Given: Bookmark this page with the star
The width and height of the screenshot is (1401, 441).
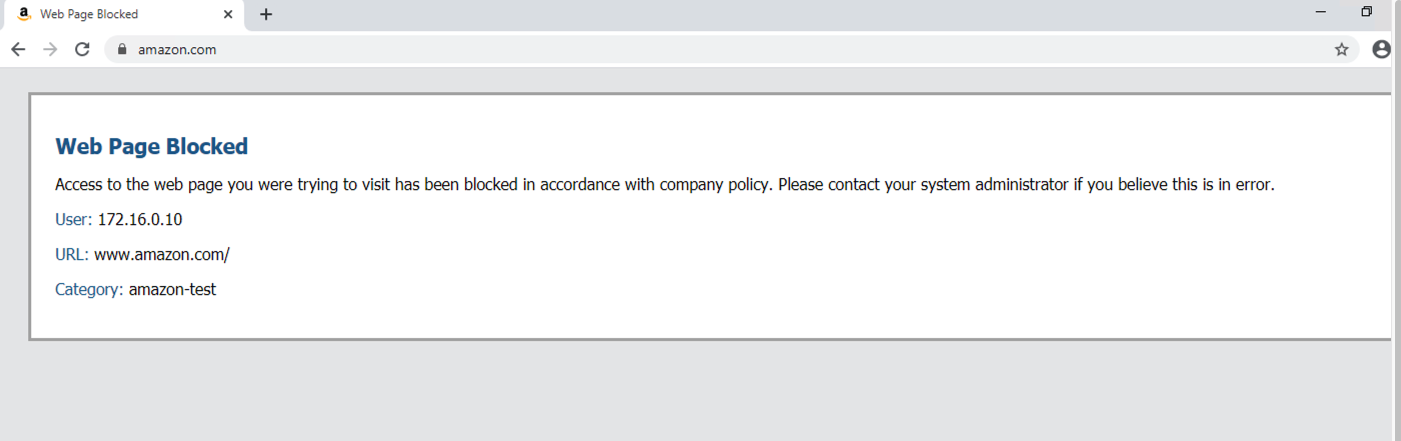Looking at the screenshot, I should [x=1342, y=49].
